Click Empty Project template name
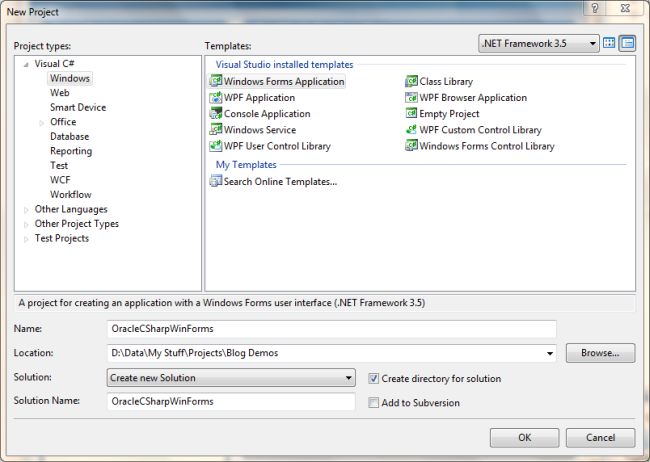650x462 pixels. [x=449, y=114]
